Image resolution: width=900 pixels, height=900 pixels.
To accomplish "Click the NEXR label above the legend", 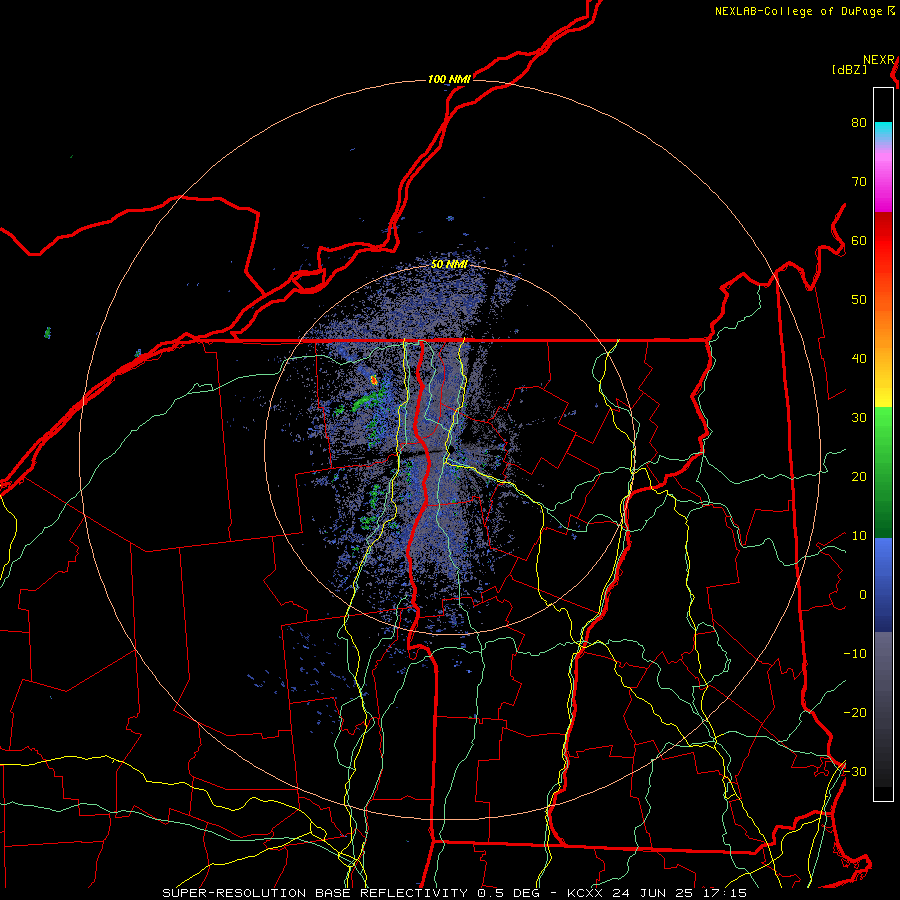I will 879,60.
